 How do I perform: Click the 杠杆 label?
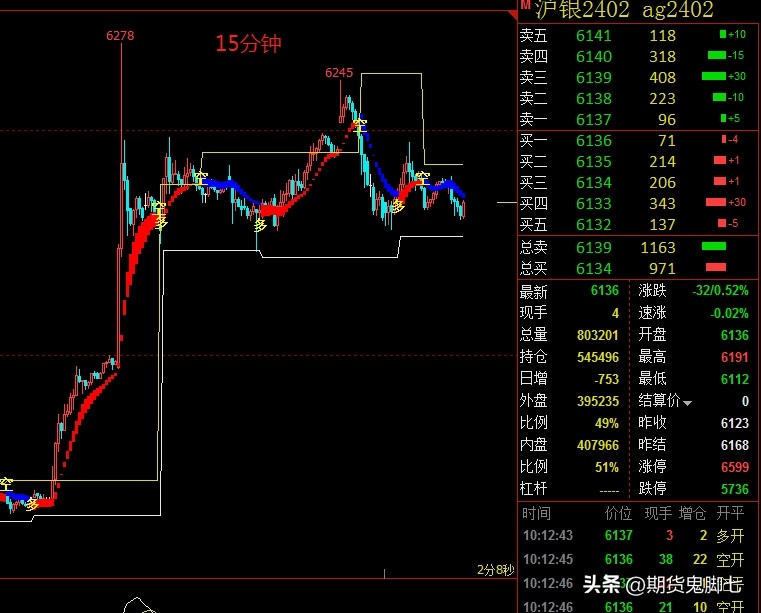(533, 489)
